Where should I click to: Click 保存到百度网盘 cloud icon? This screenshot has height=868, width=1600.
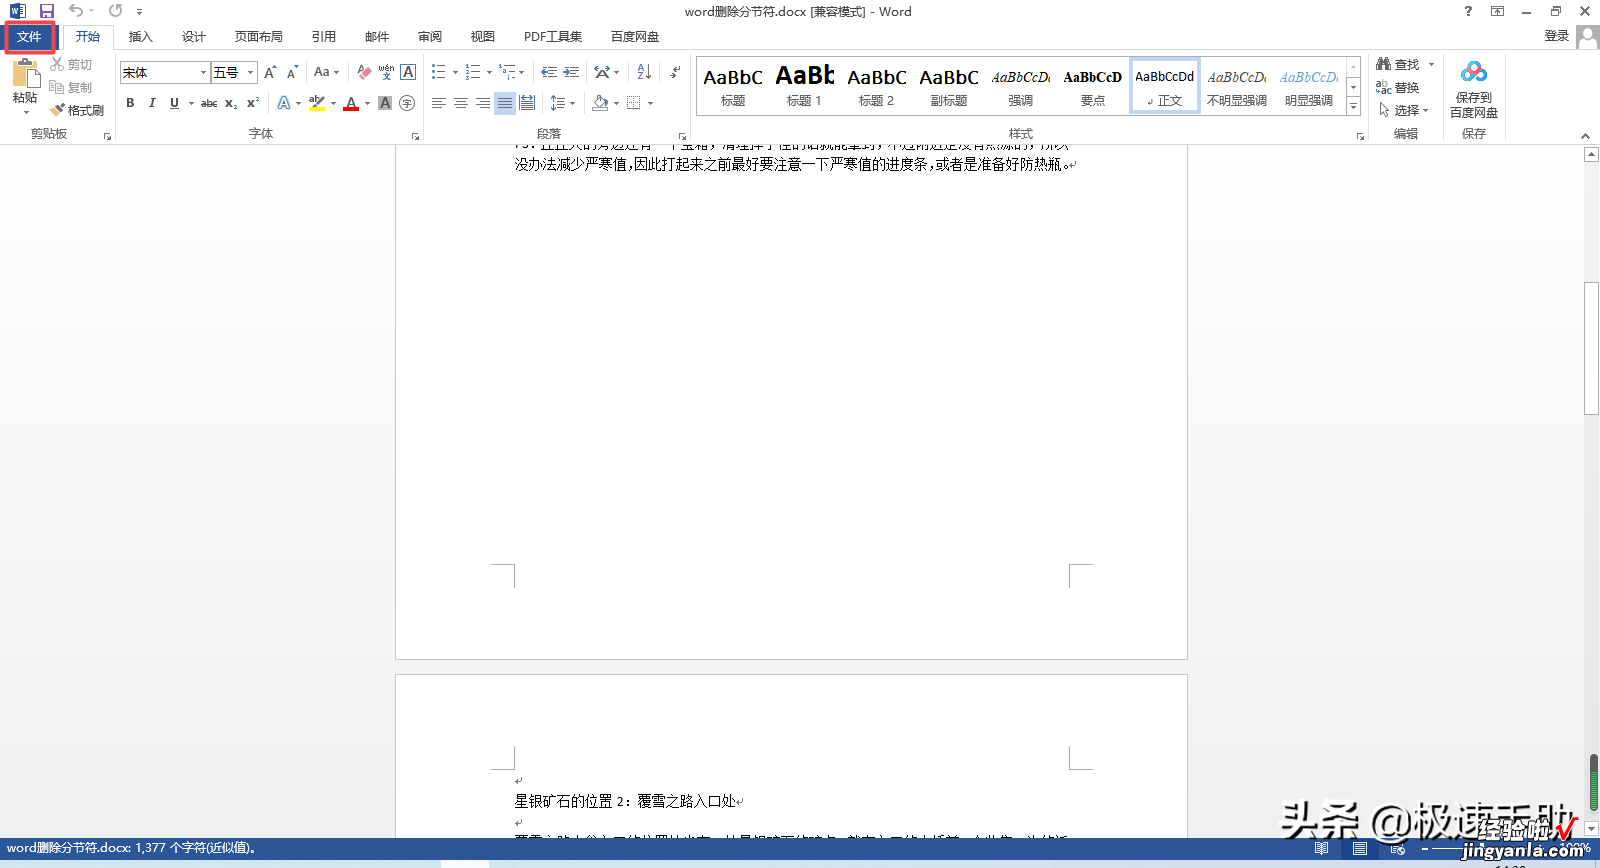[1474, 73]
